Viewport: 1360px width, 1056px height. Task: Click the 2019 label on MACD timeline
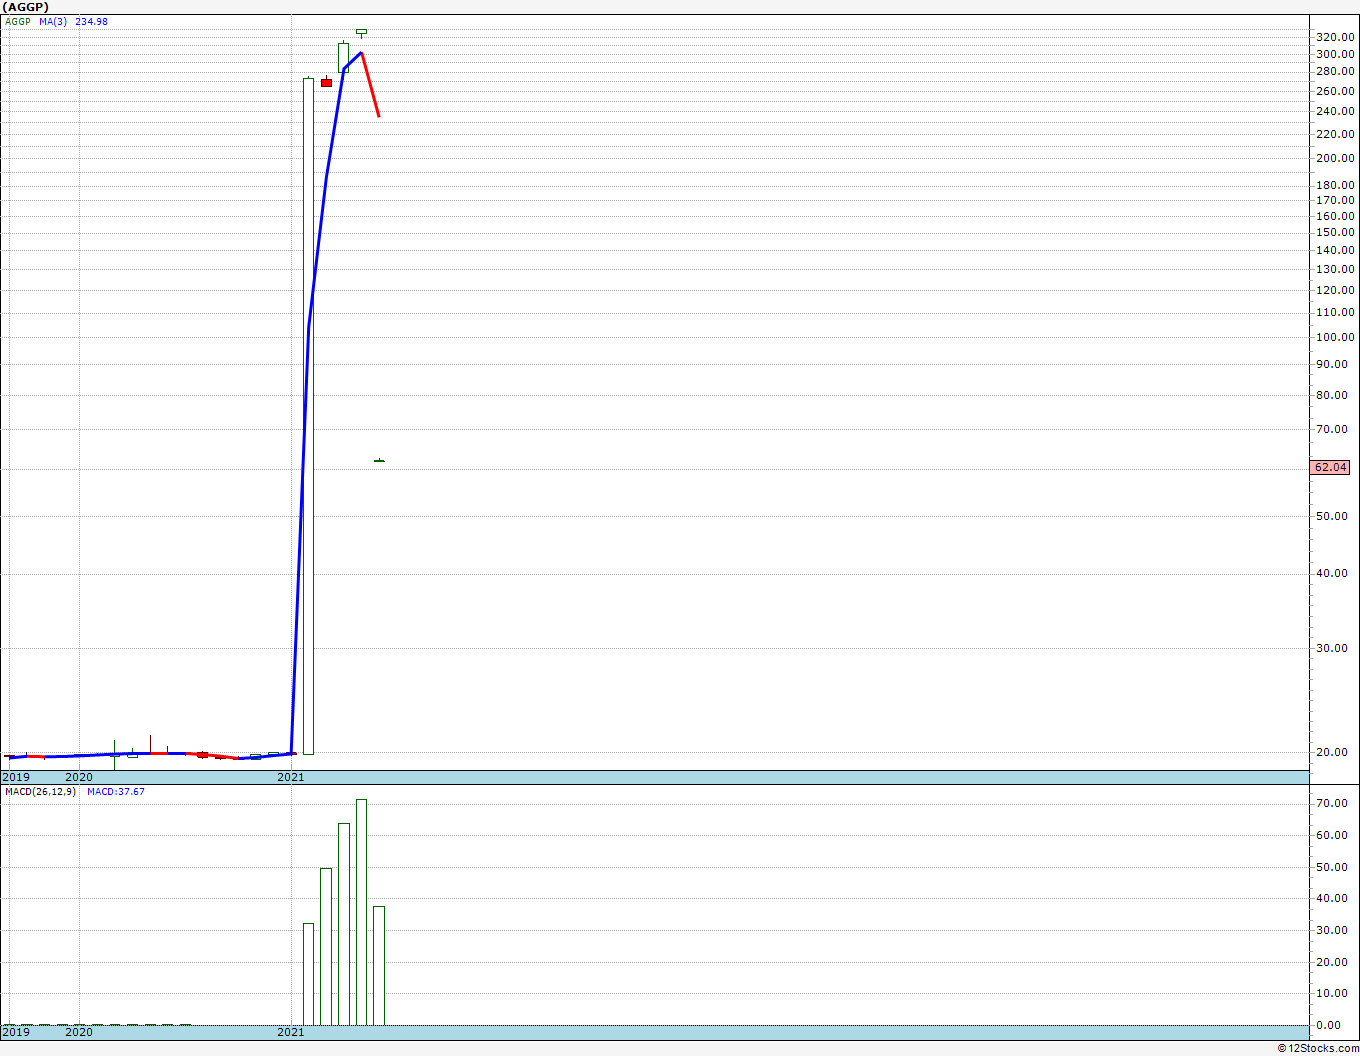tap(16, 1031)
